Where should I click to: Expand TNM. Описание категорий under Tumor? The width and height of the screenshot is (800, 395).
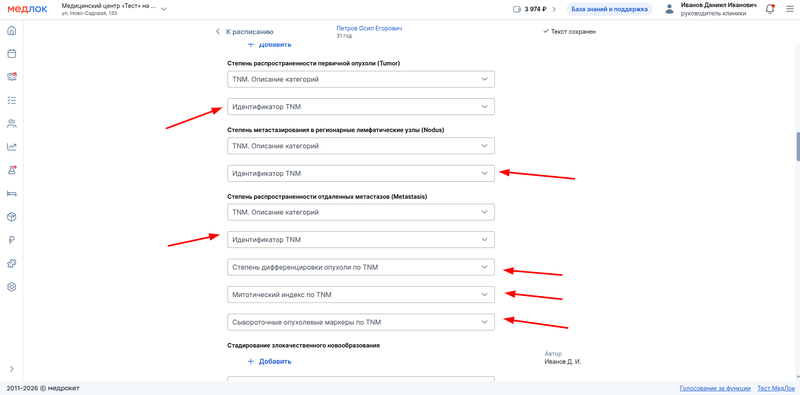pyautogui.click(x=361, y=79)
